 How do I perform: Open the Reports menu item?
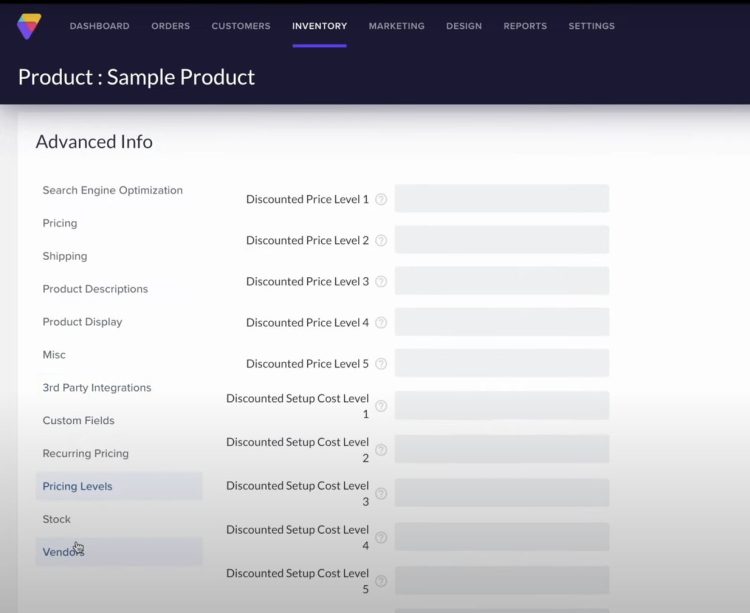point(525,26)
